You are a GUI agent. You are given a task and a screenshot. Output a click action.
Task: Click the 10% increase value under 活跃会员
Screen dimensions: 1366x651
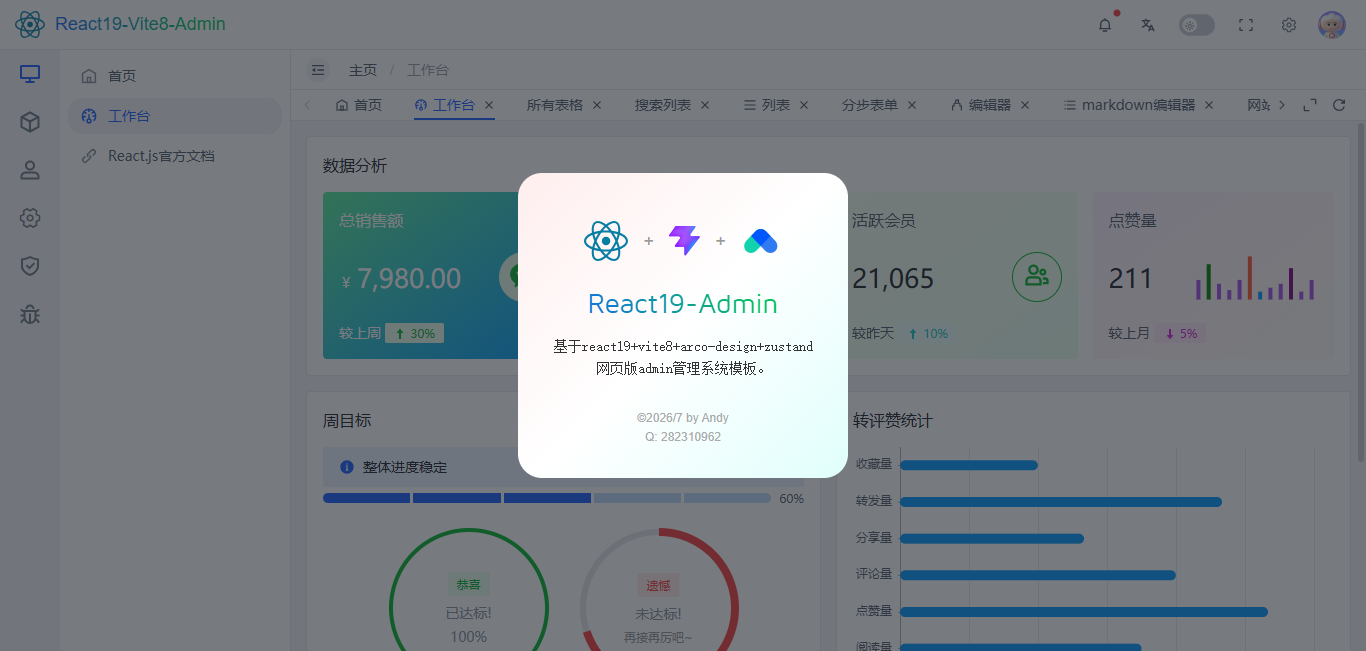[928, 333]
